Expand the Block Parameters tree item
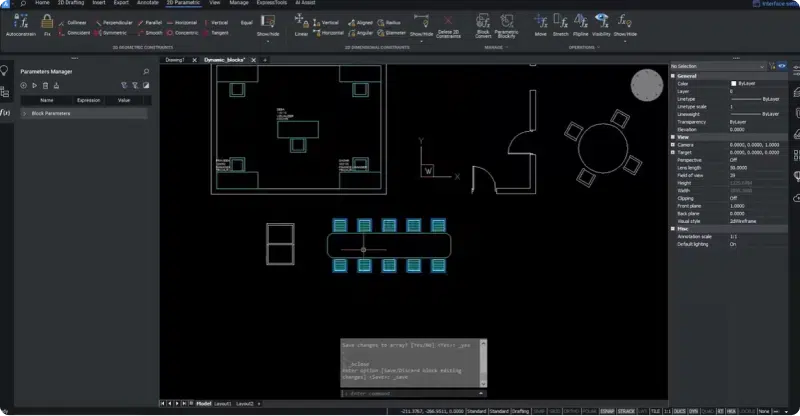This screenshot has width=800, height=416. [x=24, y=113]
